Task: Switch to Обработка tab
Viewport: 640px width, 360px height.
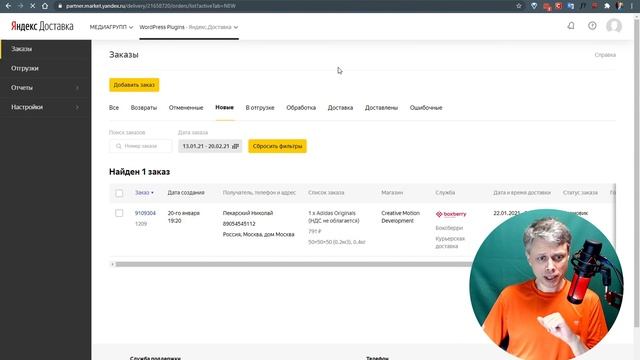Action: [x=301, y=108]
